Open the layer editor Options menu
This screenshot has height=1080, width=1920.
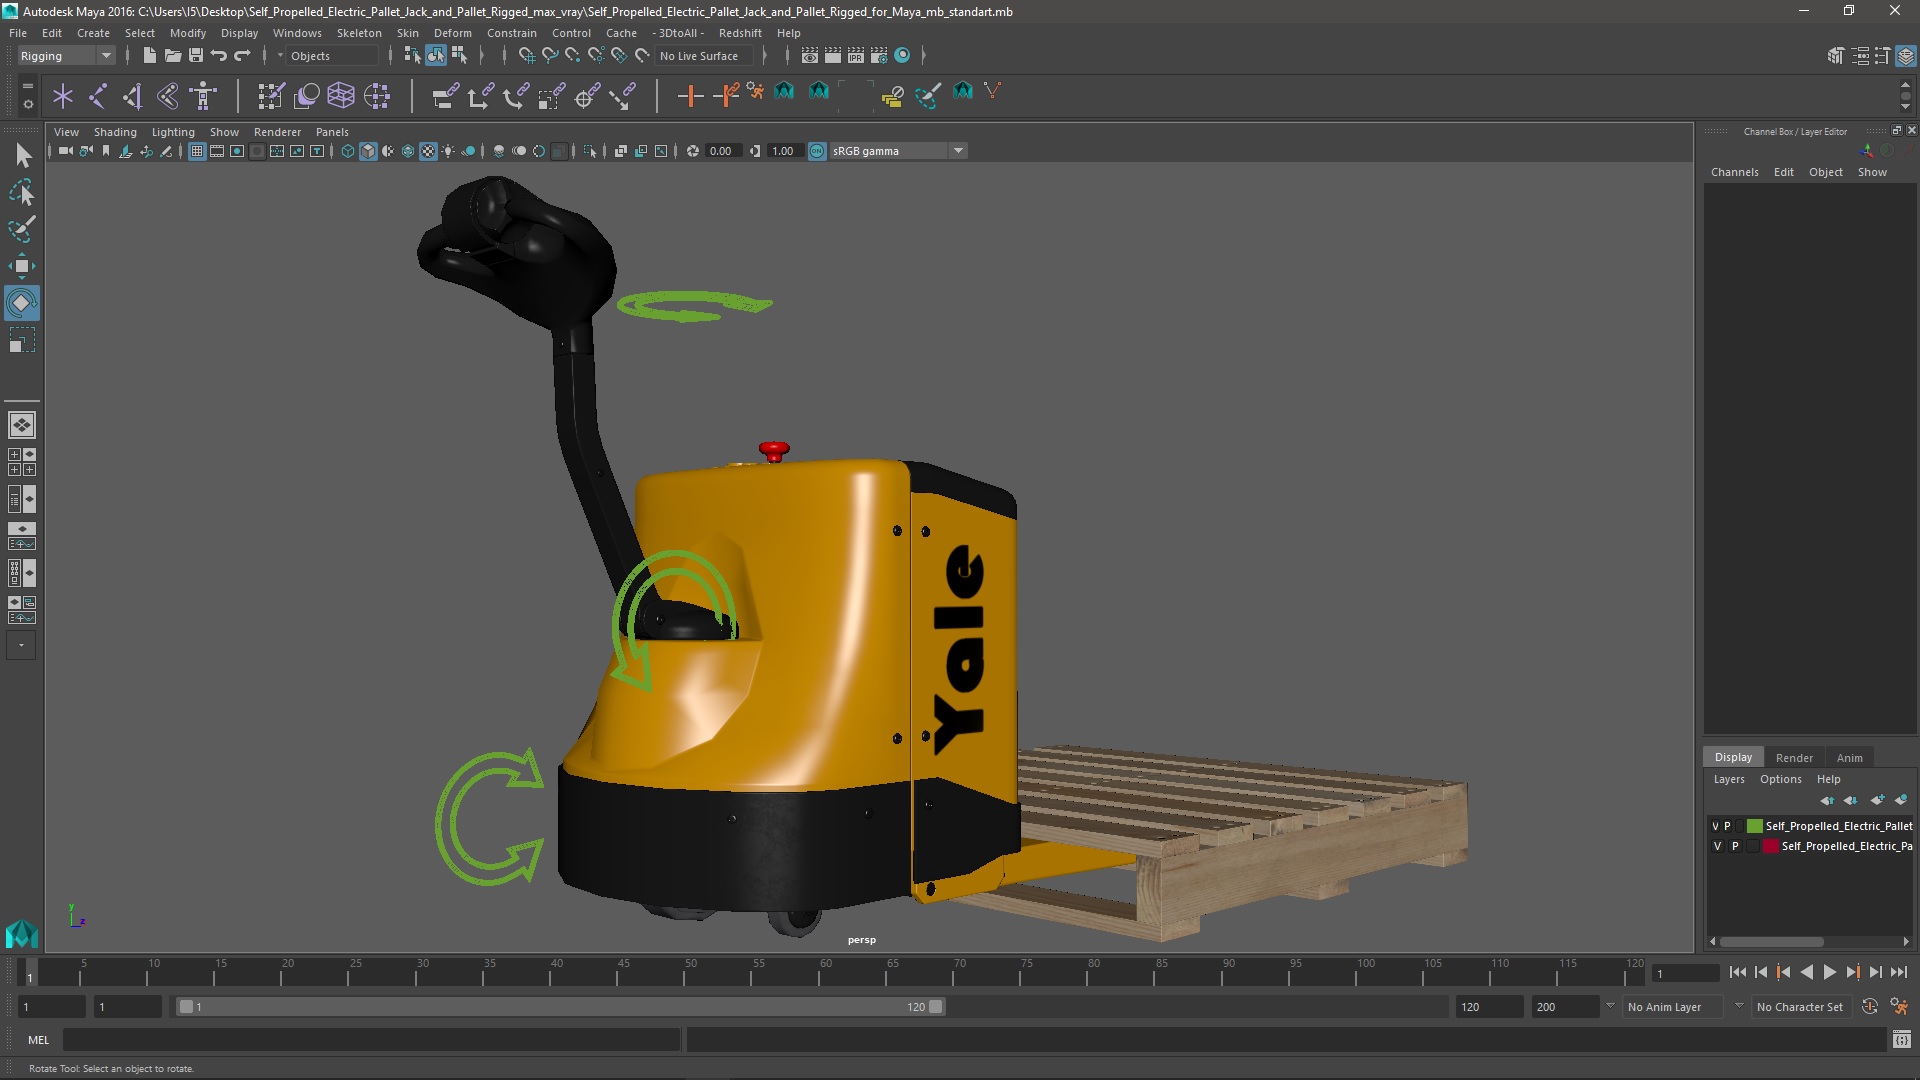click(1780, 779)
